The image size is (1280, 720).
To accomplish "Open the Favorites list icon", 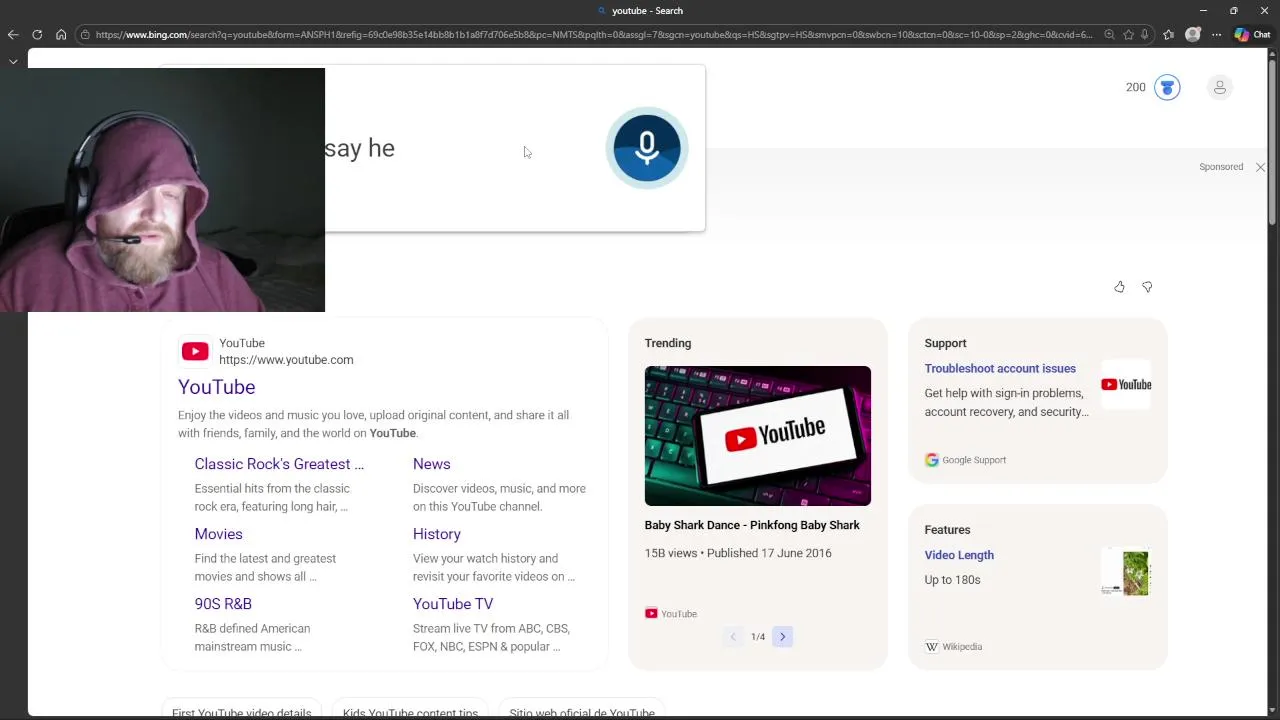I will [1168, 35].
